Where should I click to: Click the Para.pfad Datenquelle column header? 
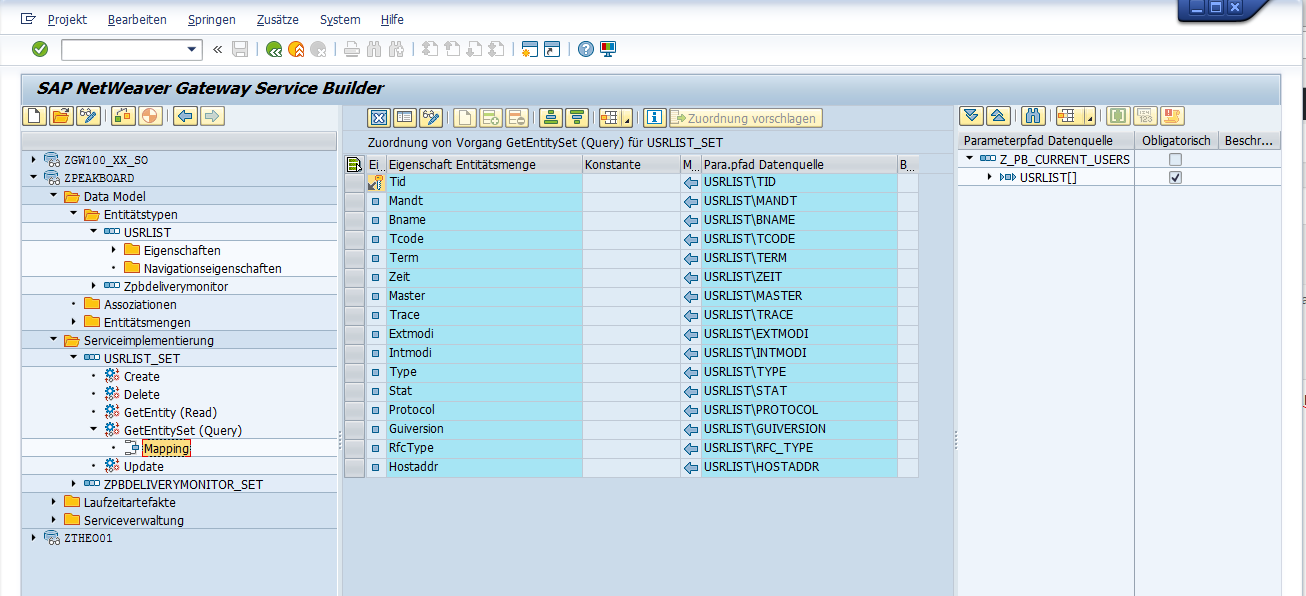798,164
